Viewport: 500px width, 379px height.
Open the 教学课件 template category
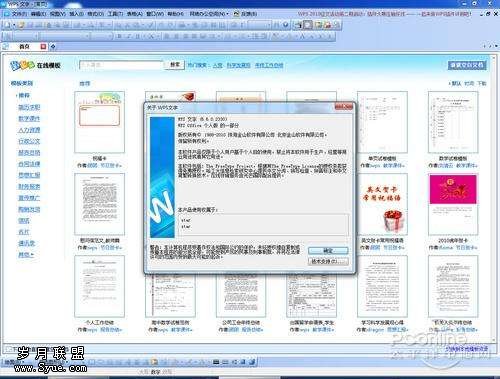pyautogui.click(x=29, y=118)
